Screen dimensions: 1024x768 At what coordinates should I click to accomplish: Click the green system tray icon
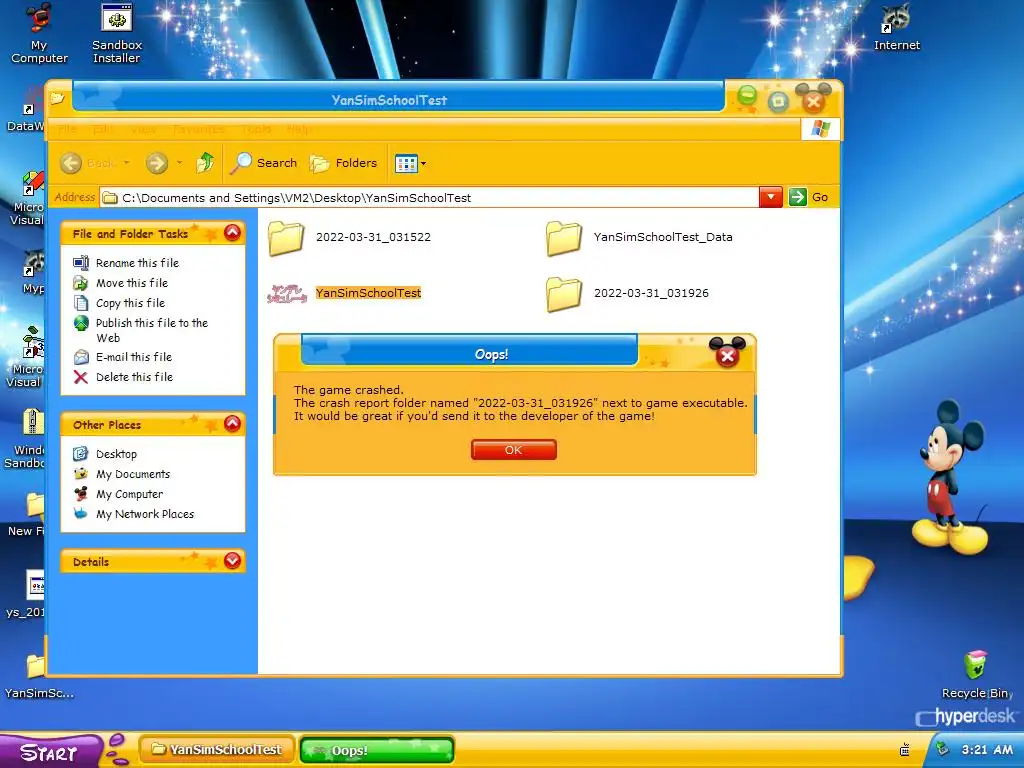pyautogui.click(x=942, y=749)
